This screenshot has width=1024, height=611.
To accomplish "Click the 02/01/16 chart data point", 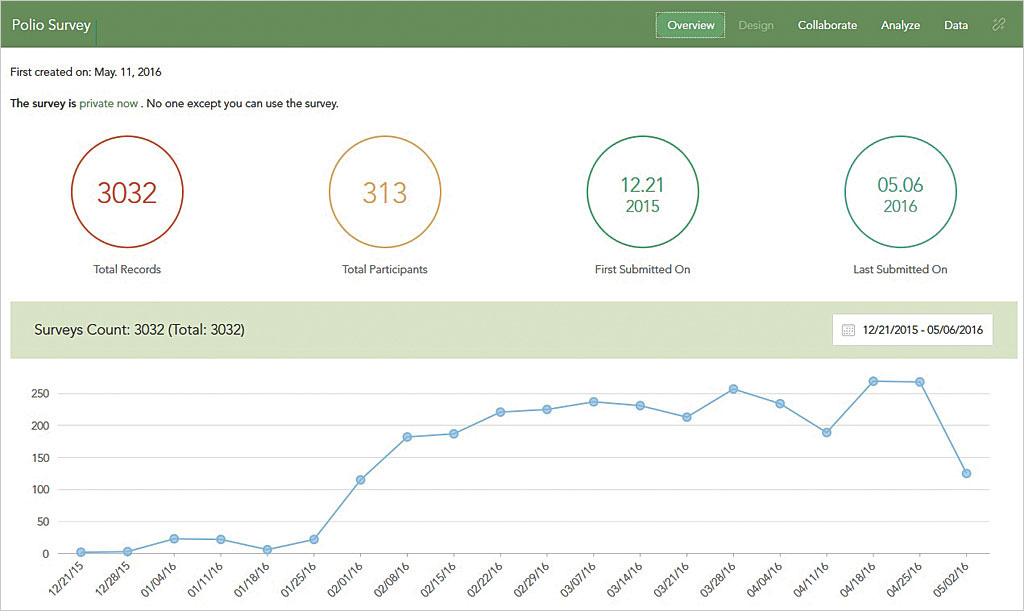I will pos(360,480).
